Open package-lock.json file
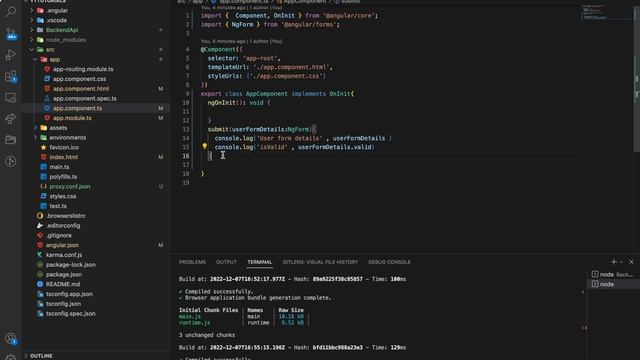The image size is (640, 360). (71, 265)
